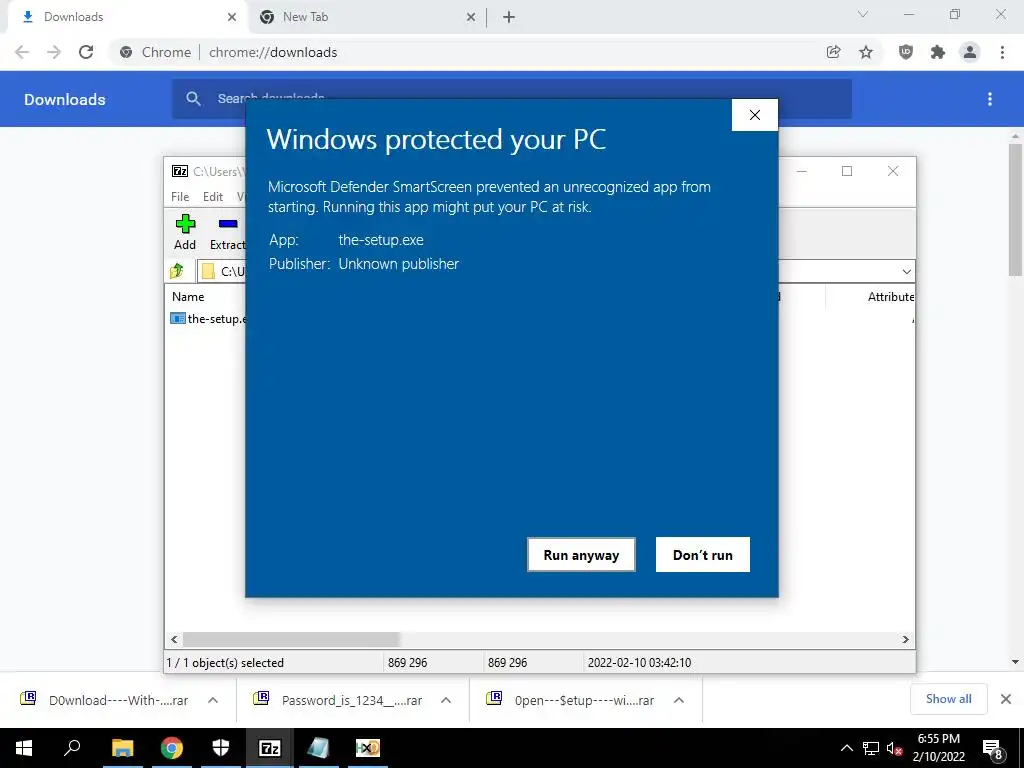The width and height of the screenshot is (1024, 768).
Task: Show hidden system tray icons
Action: 846,748
